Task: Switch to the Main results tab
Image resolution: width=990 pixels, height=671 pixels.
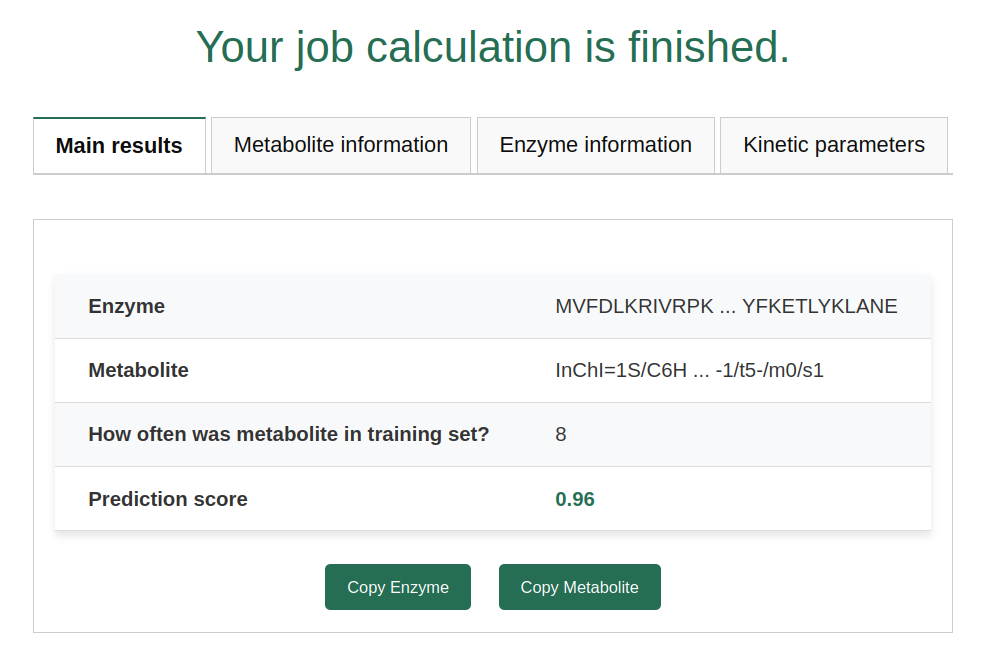Action: pos(119,146)
